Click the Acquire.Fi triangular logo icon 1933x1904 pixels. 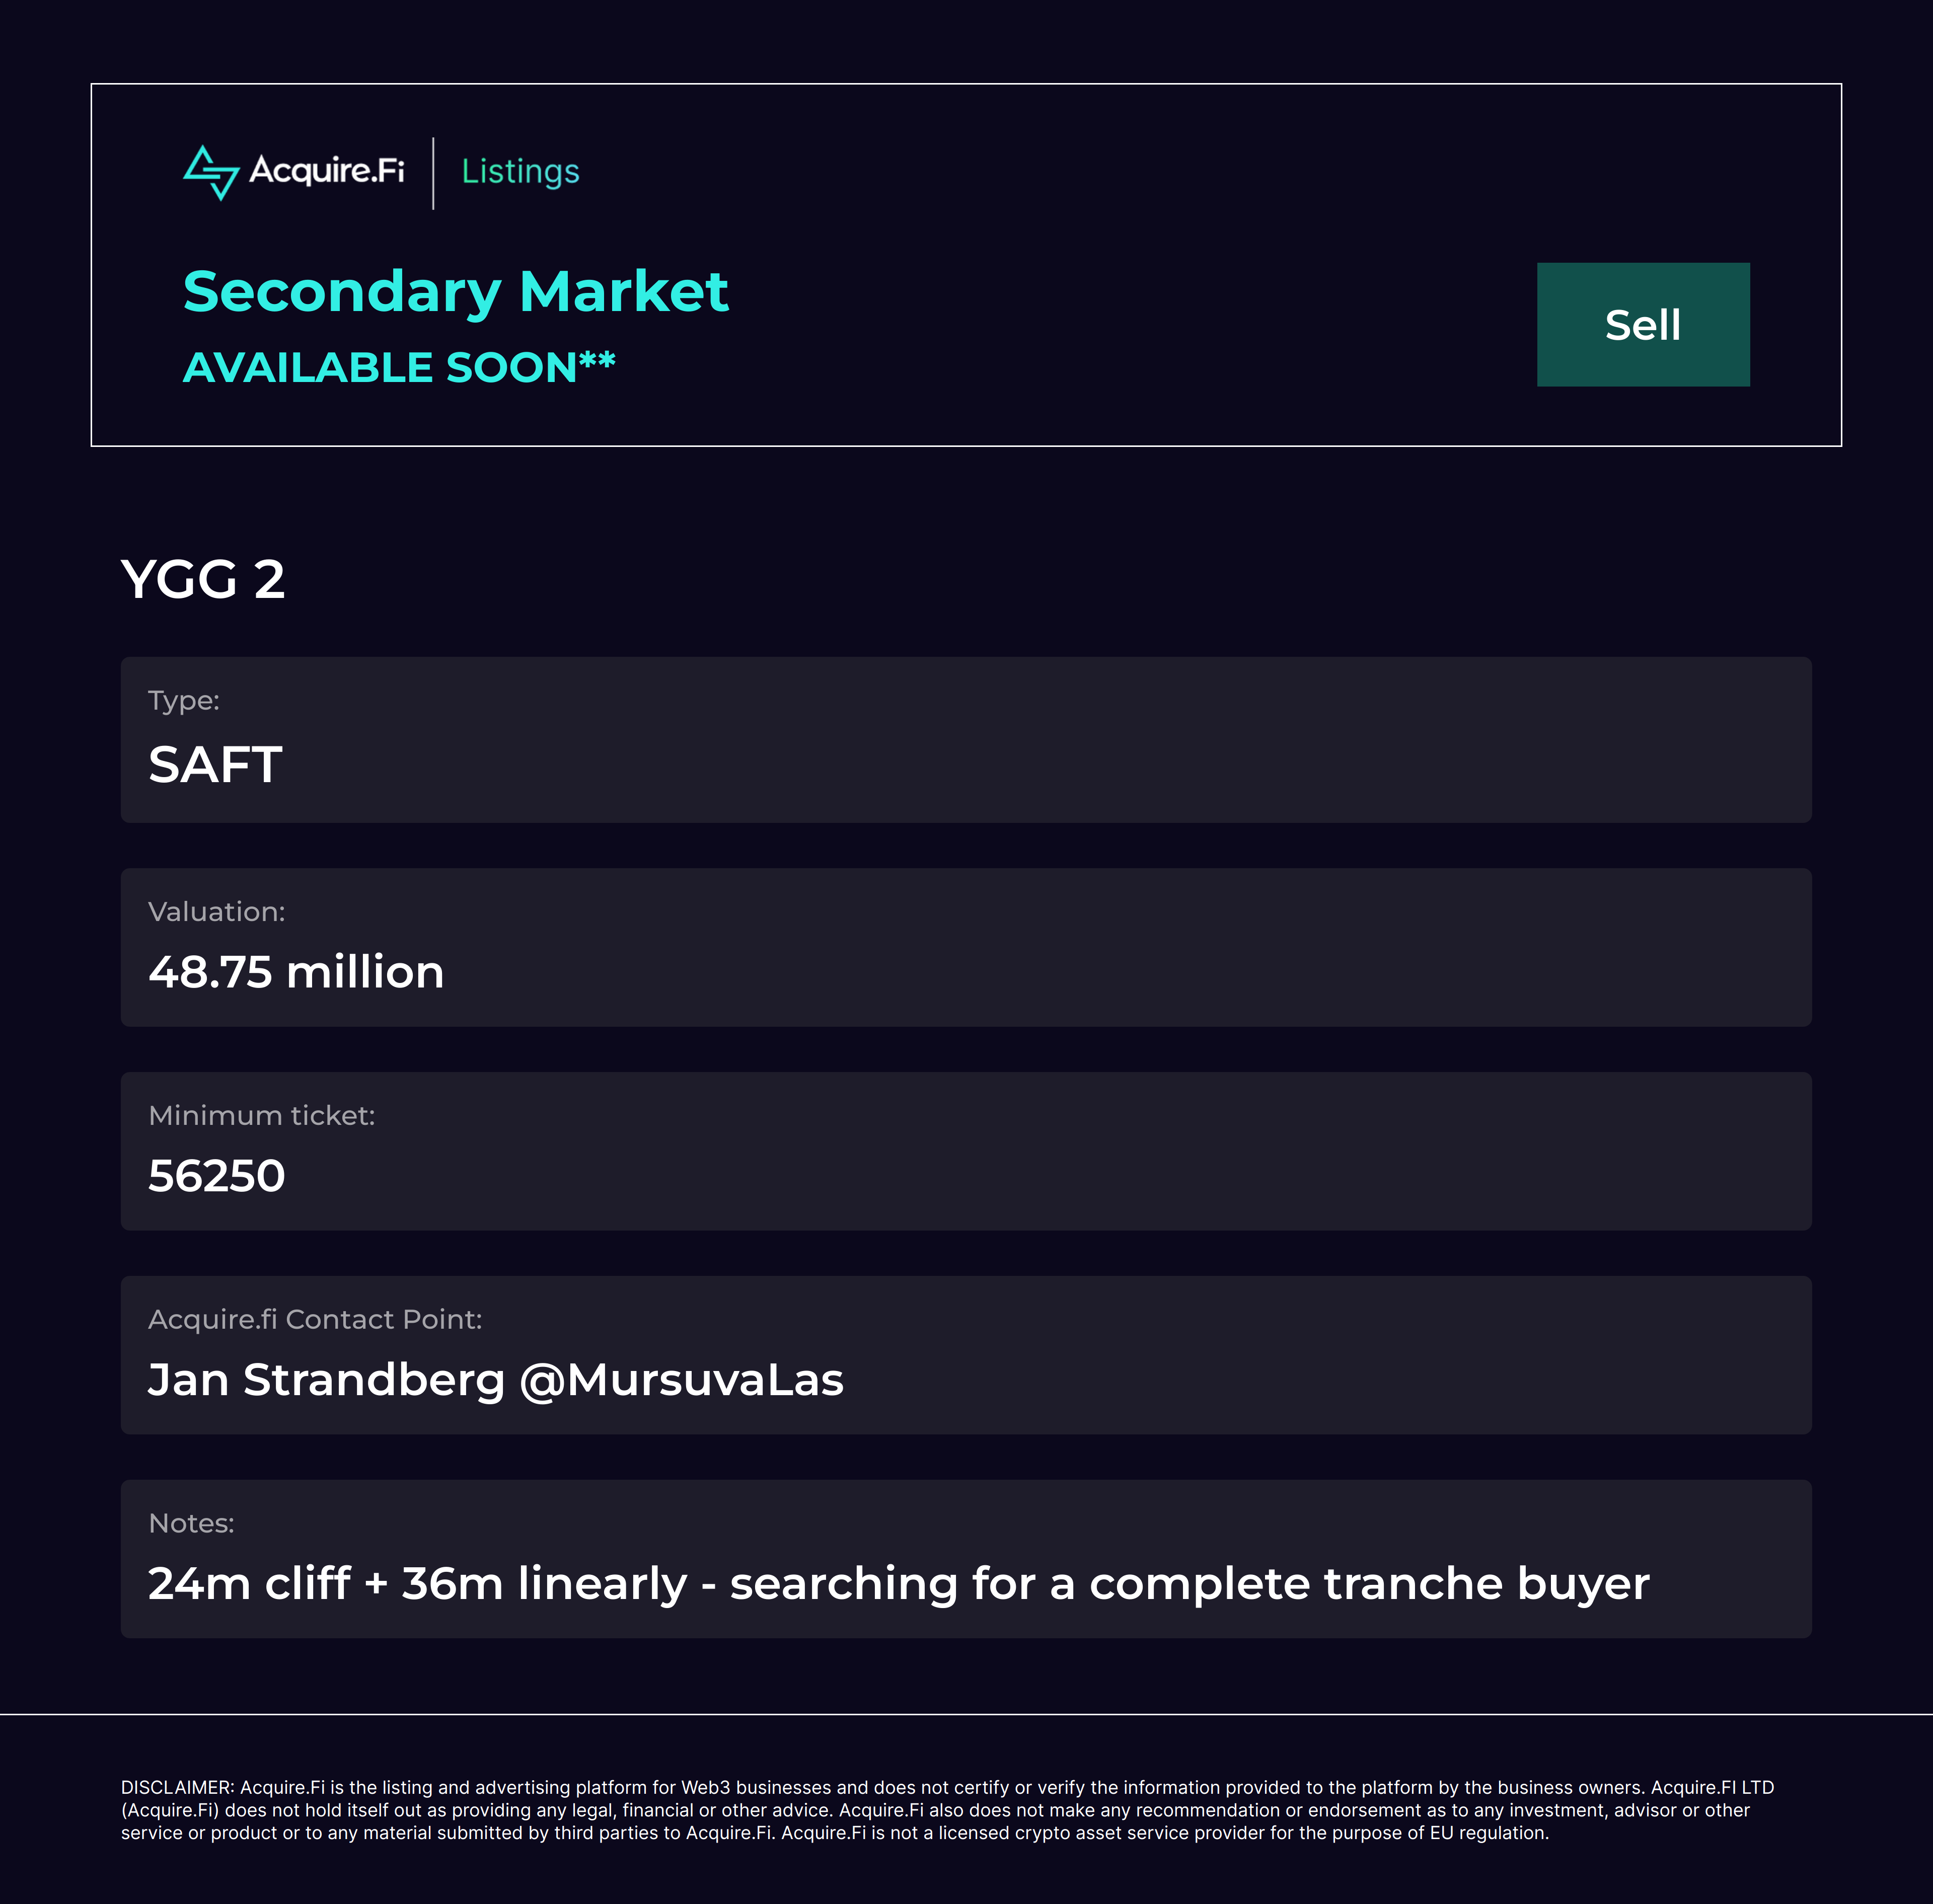[x=211, y=173]
